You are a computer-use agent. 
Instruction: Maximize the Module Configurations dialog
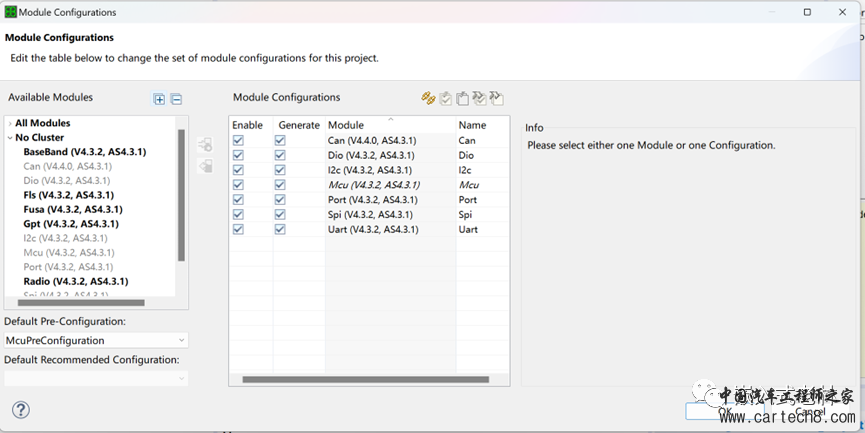[807, 12]
